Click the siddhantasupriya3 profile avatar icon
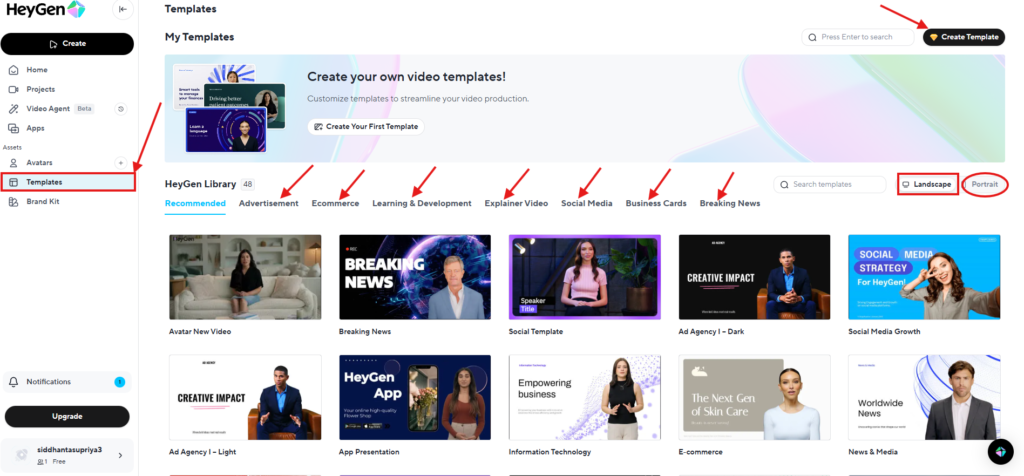Screen dimensions: 1024x476 pyautogui.click(x=22, y=455)
